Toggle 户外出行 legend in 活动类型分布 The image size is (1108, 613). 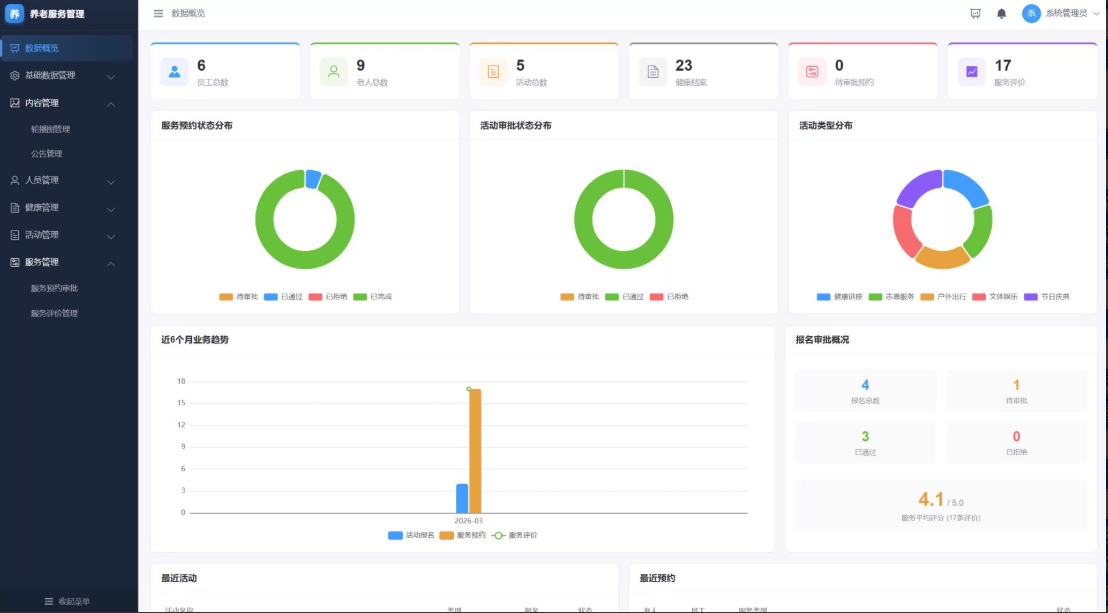coord(943,297)
